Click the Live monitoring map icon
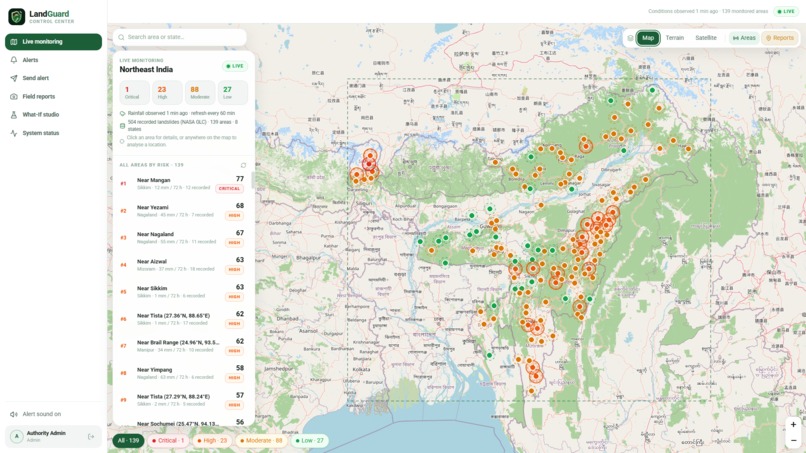This screenshot has height=453, width=806. pos(14,42)
